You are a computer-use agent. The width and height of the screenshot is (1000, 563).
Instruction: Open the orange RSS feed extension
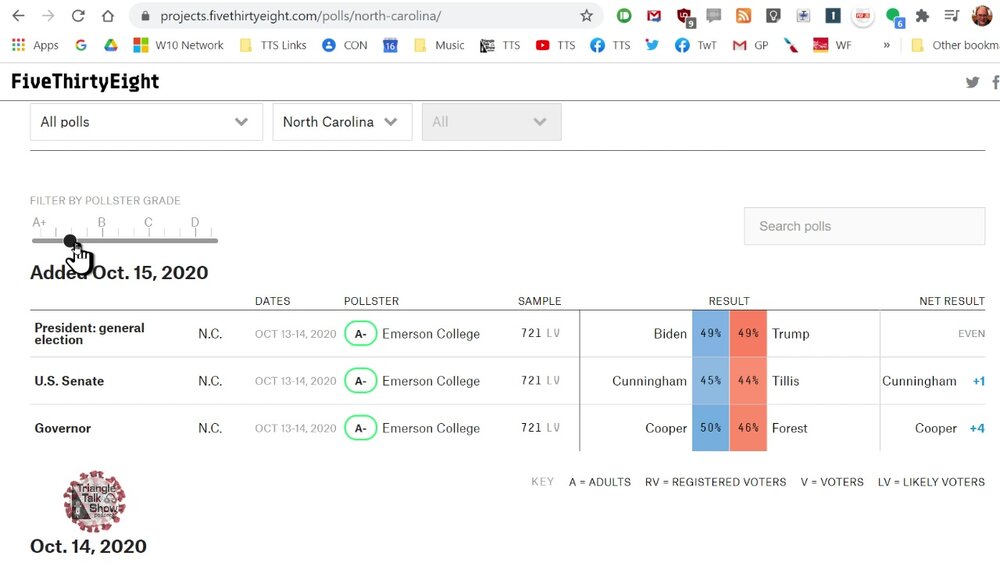(x=744, y=16)
